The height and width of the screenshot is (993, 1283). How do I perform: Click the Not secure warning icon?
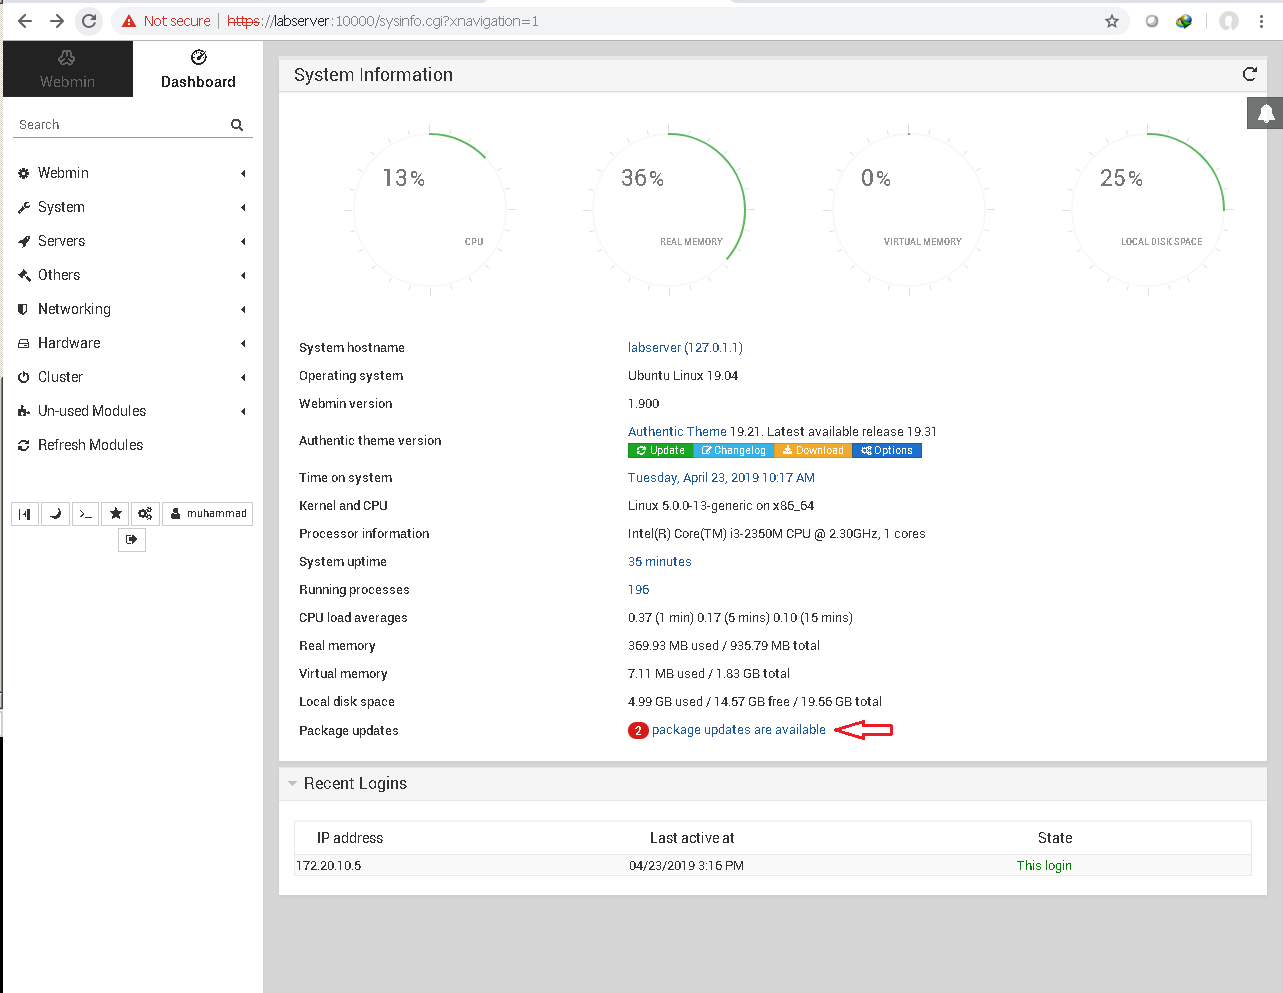coord(128,21)
